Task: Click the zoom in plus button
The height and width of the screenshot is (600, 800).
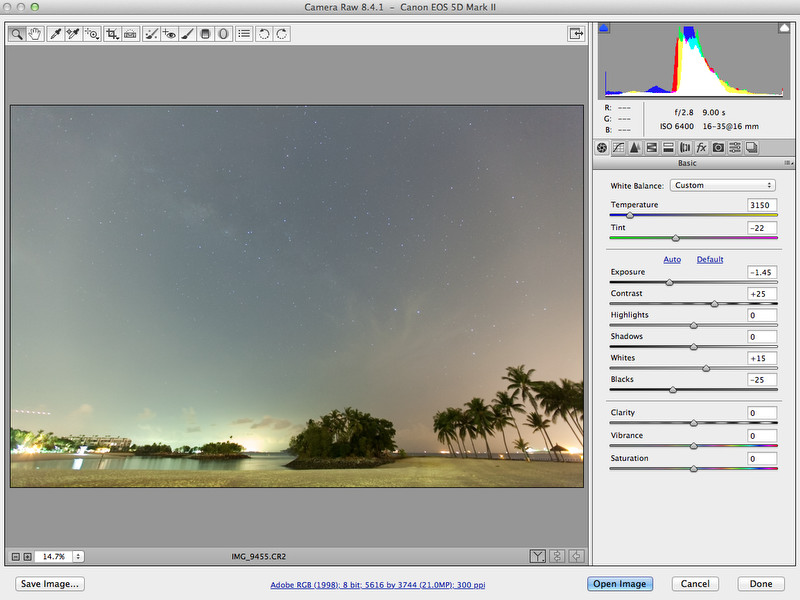Action: (x=28, y=557)
